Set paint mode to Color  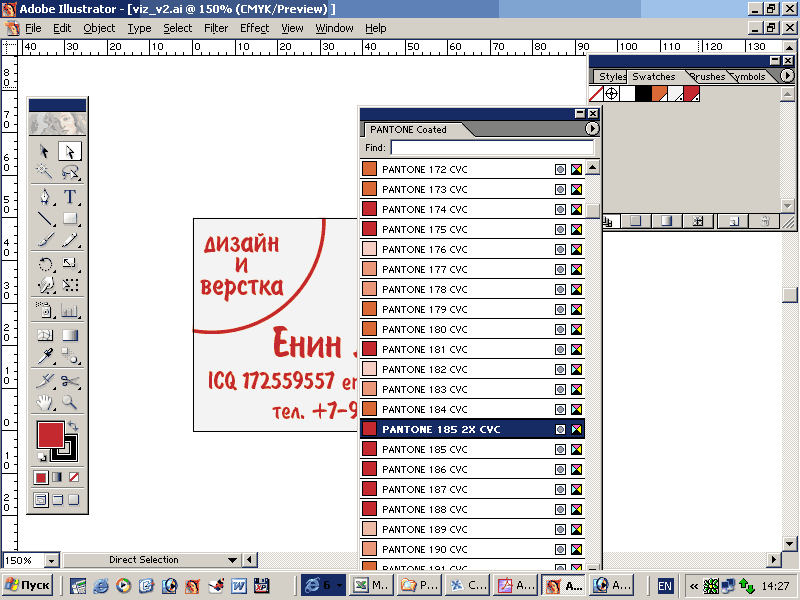41,478
